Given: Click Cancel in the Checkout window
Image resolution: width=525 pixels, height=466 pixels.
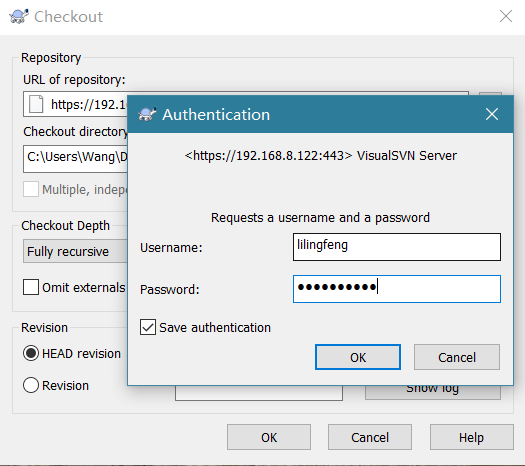Looking at the screenshot, I should tap(370, 437).
